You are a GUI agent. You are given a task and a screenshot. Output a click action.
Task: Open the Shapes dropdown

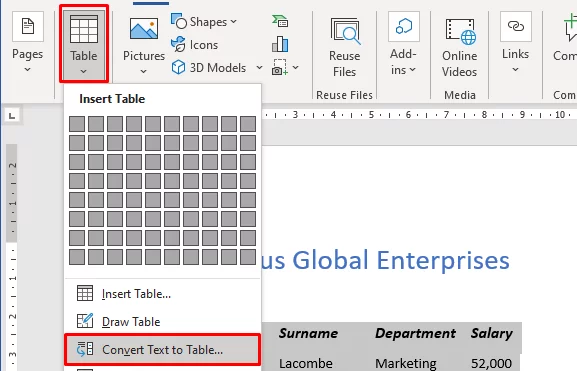(x=204, y=22)
